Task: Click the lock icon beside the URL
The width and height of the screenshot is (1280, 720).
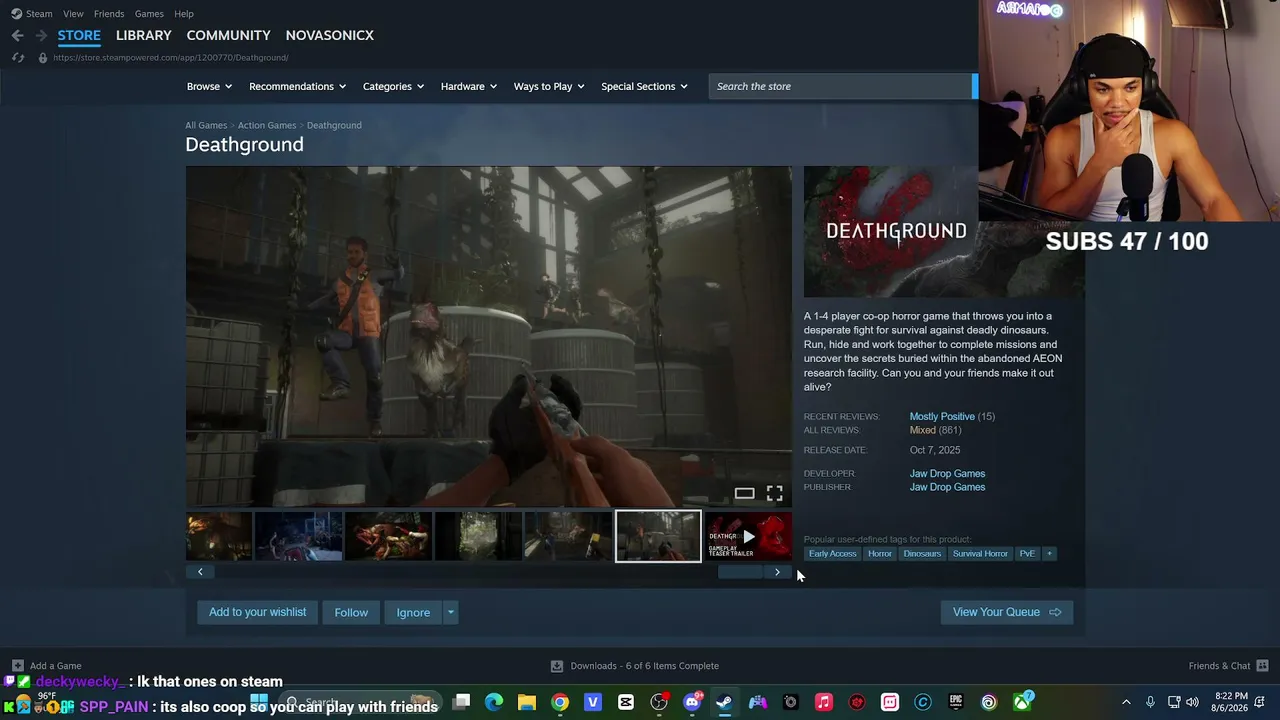Action: pyautogui.click(x=42, y=58)
